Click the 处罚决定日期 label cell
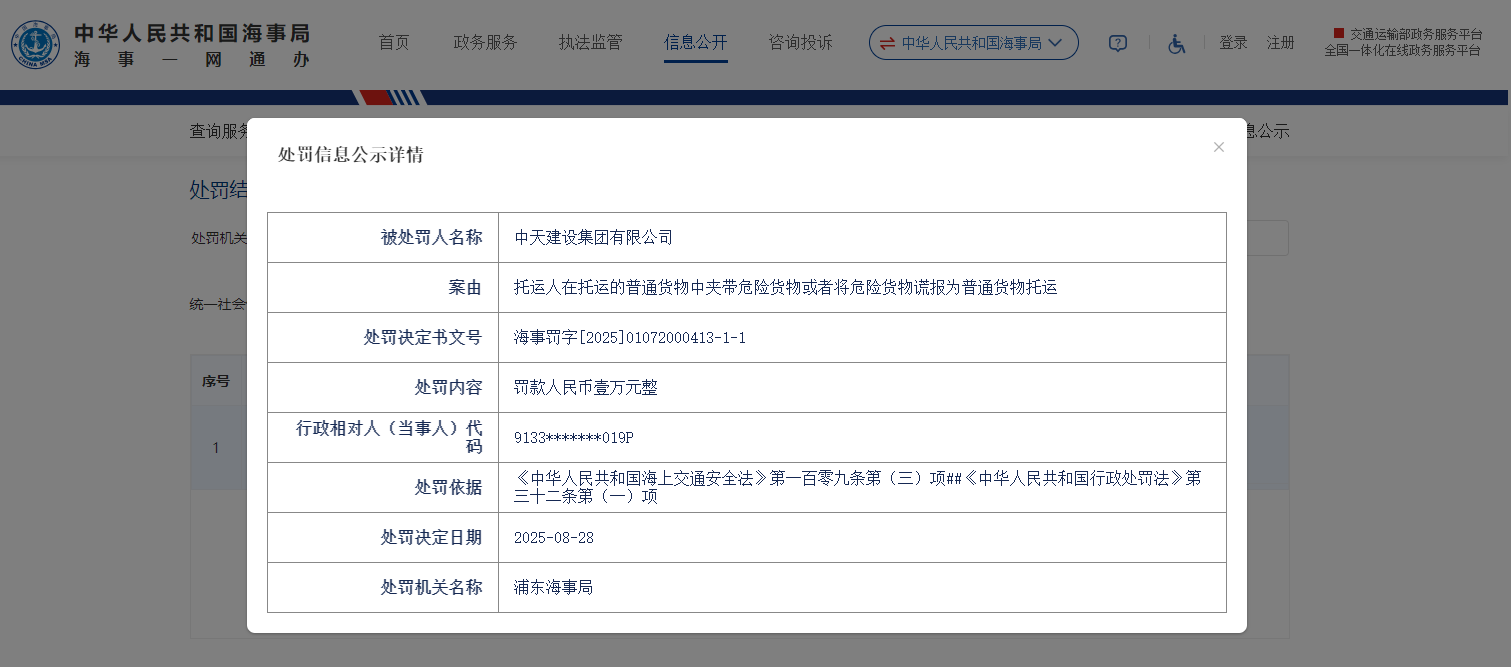The height and width of the screenshot is (667, 1511). 383,538
